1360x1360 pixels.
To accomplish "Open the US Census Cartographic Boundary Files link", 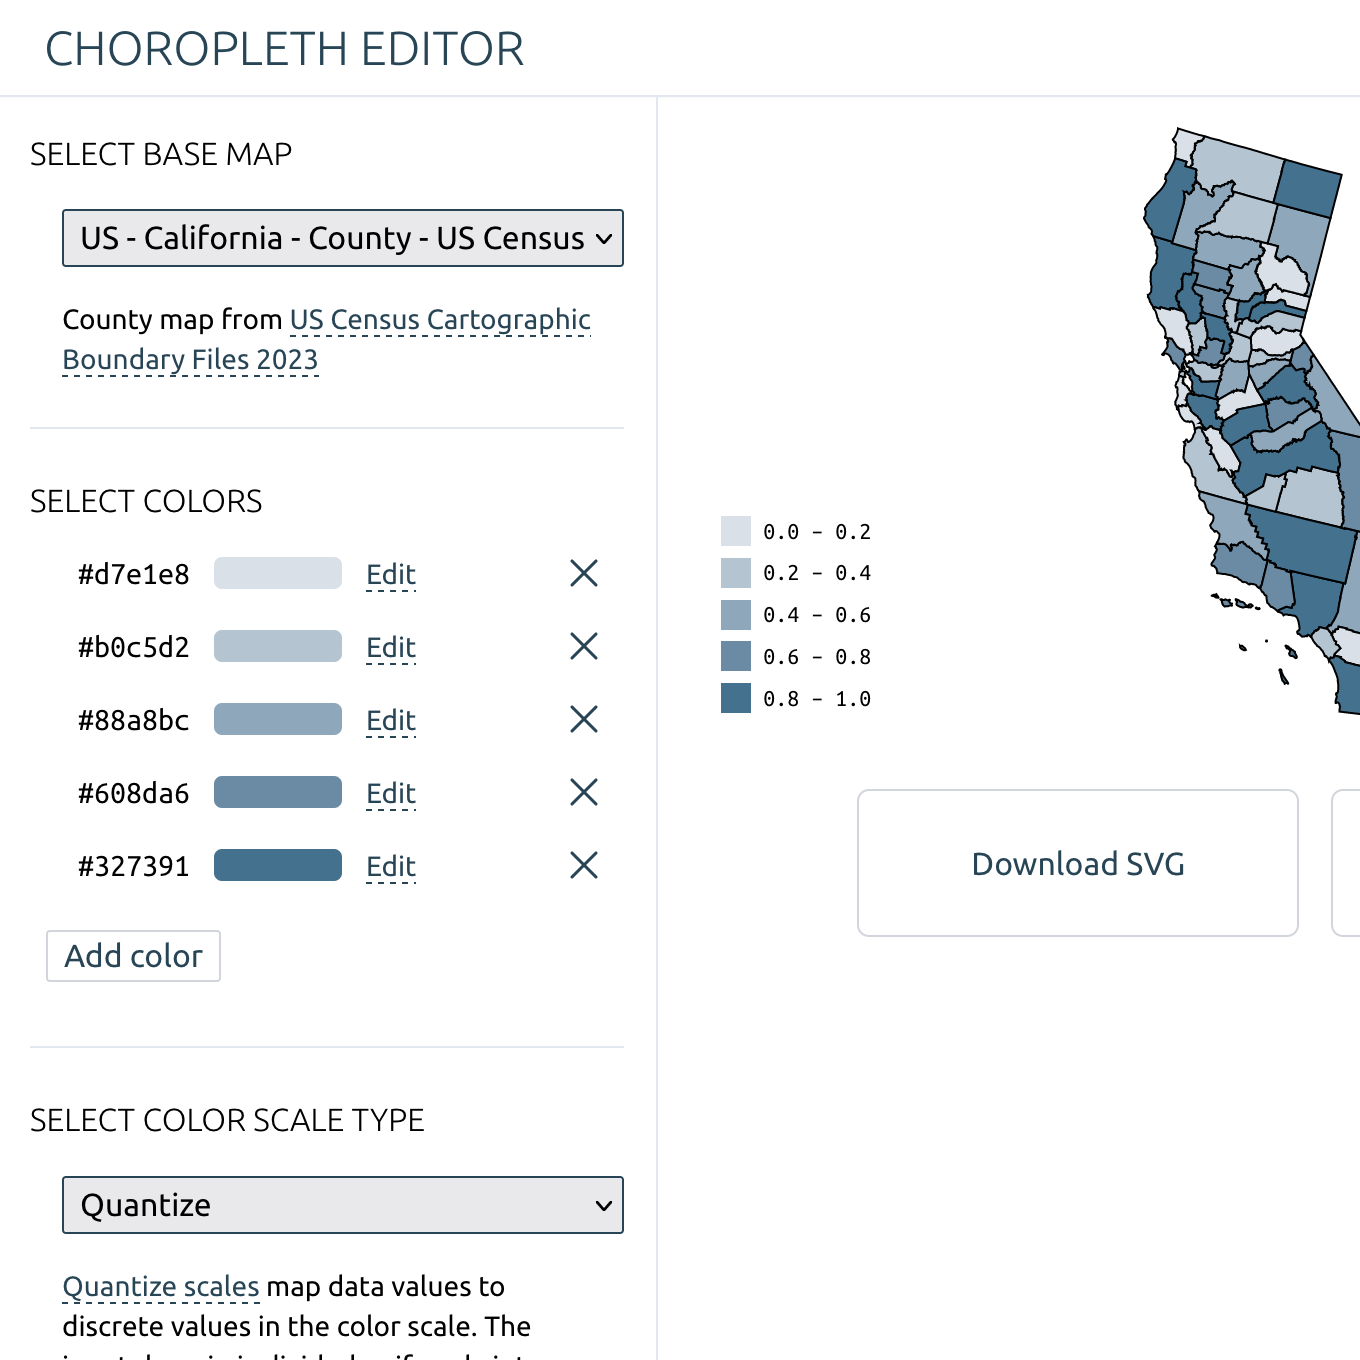I will point(439,319).
